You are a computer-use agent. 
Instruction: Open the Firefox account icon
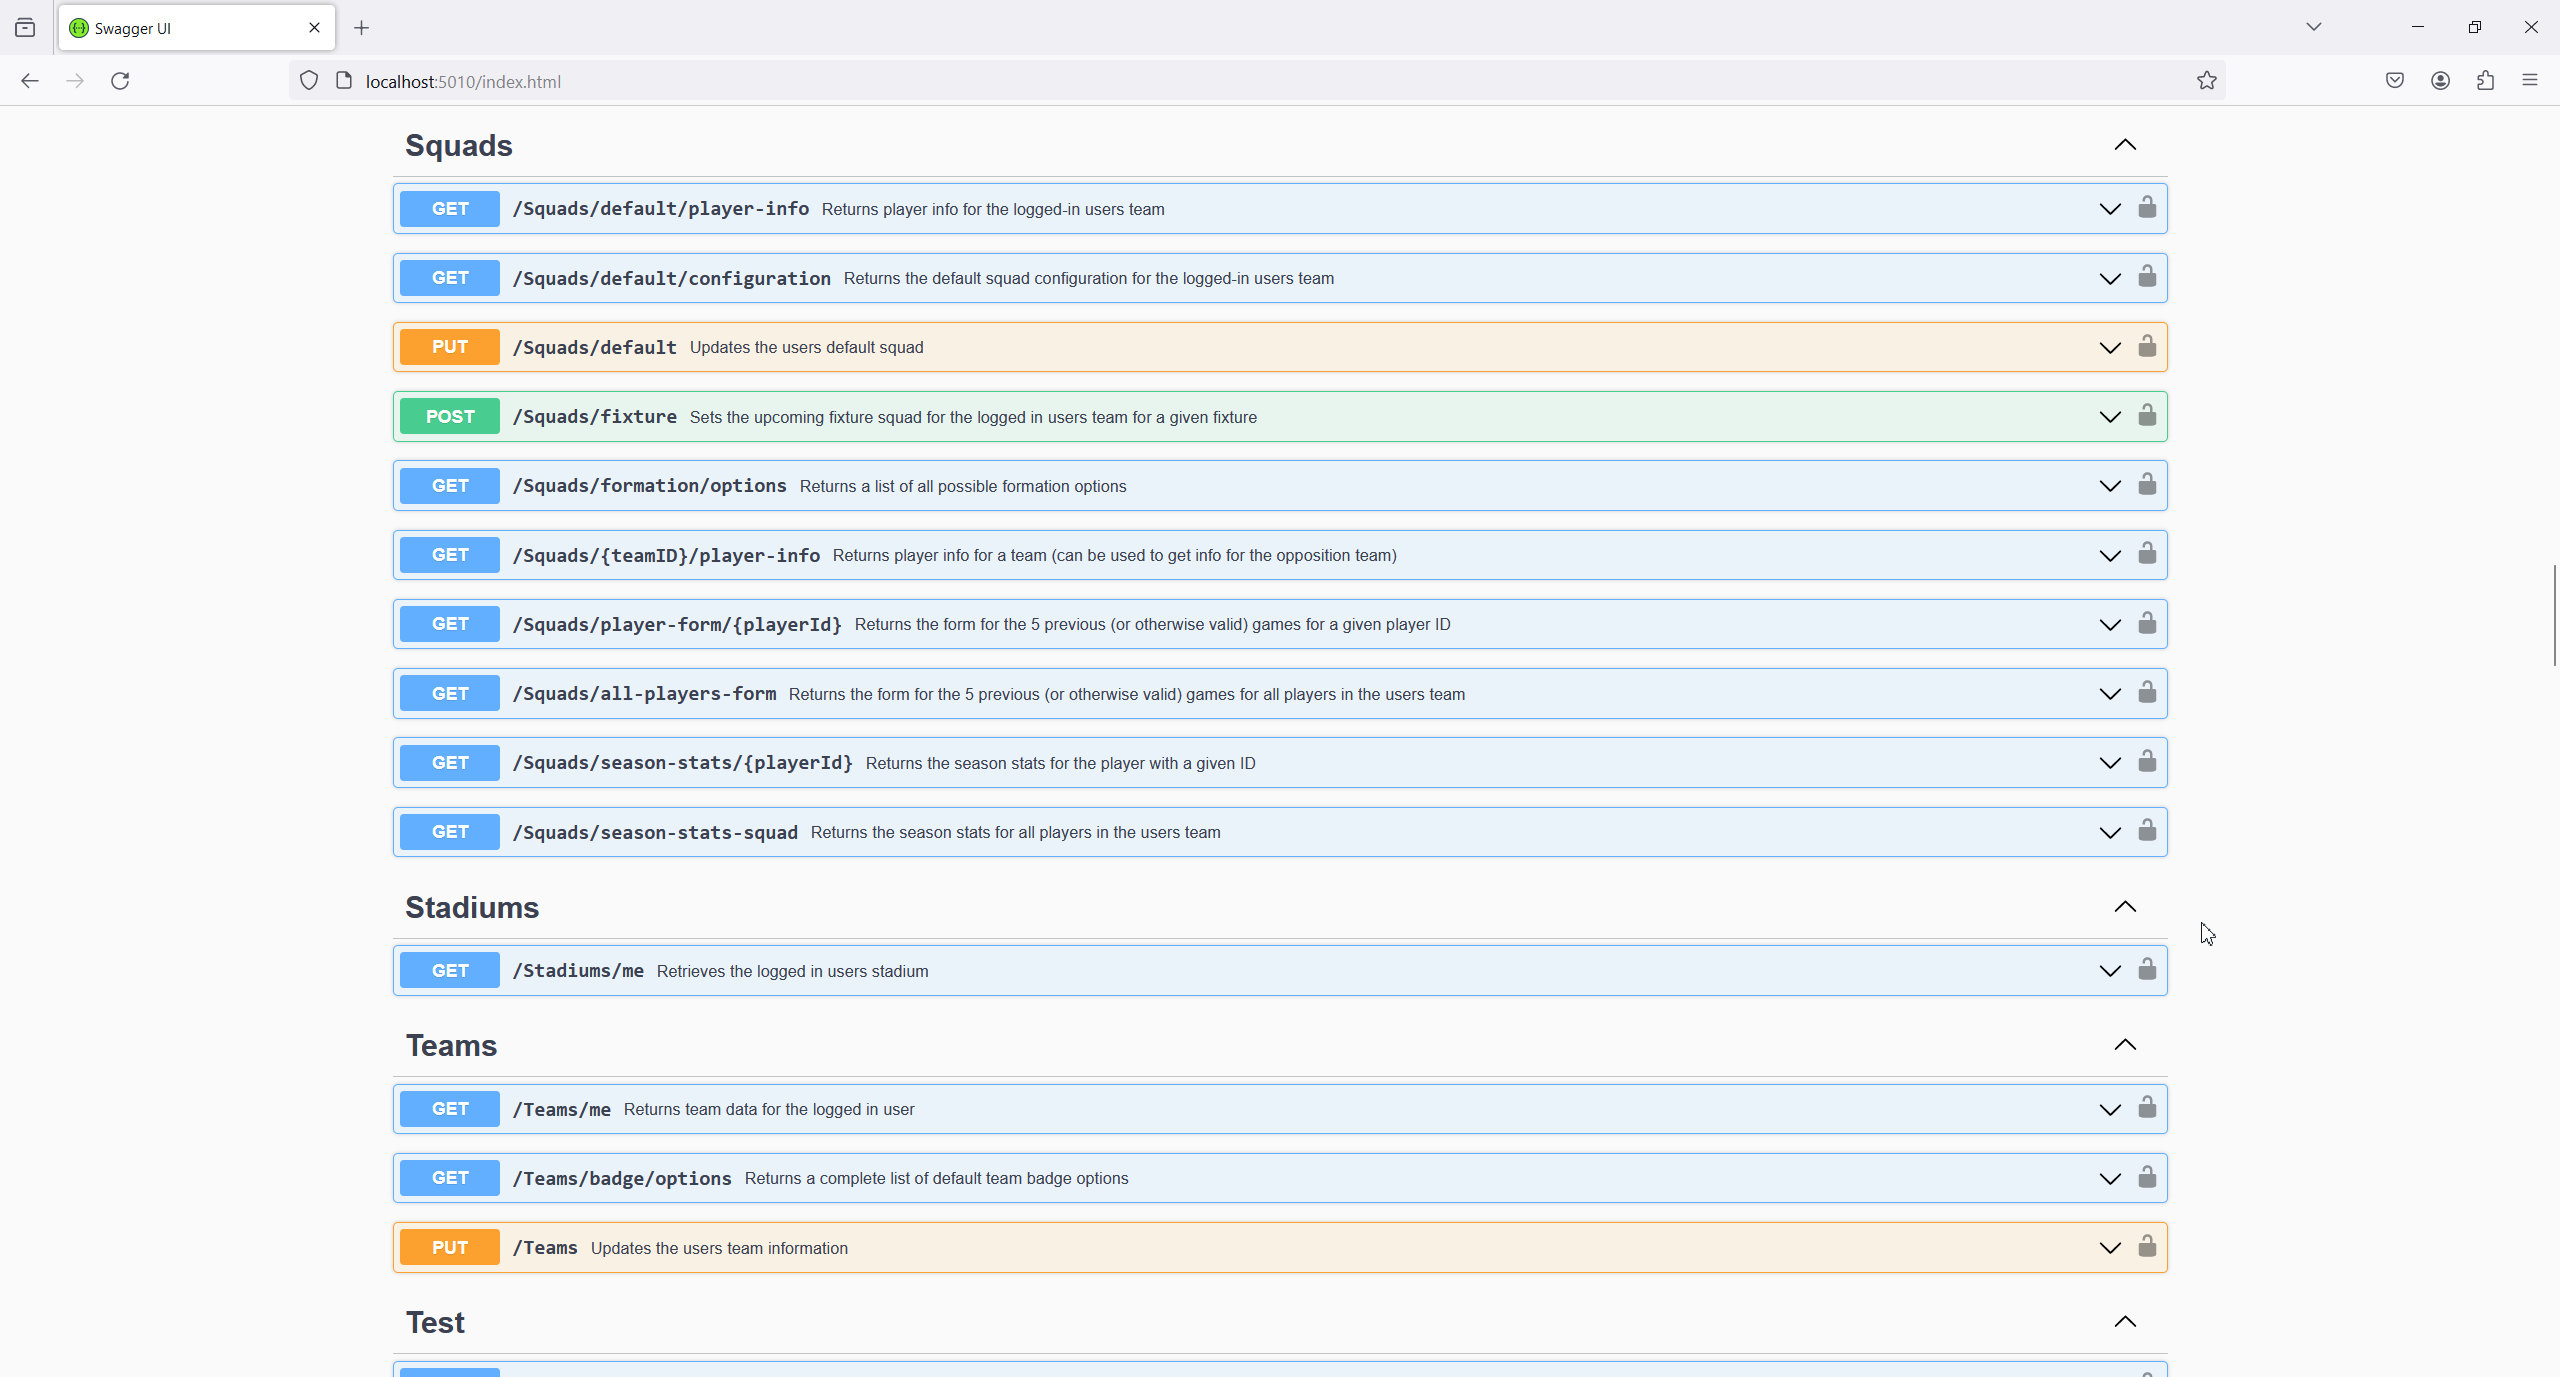click(2440, 81)
